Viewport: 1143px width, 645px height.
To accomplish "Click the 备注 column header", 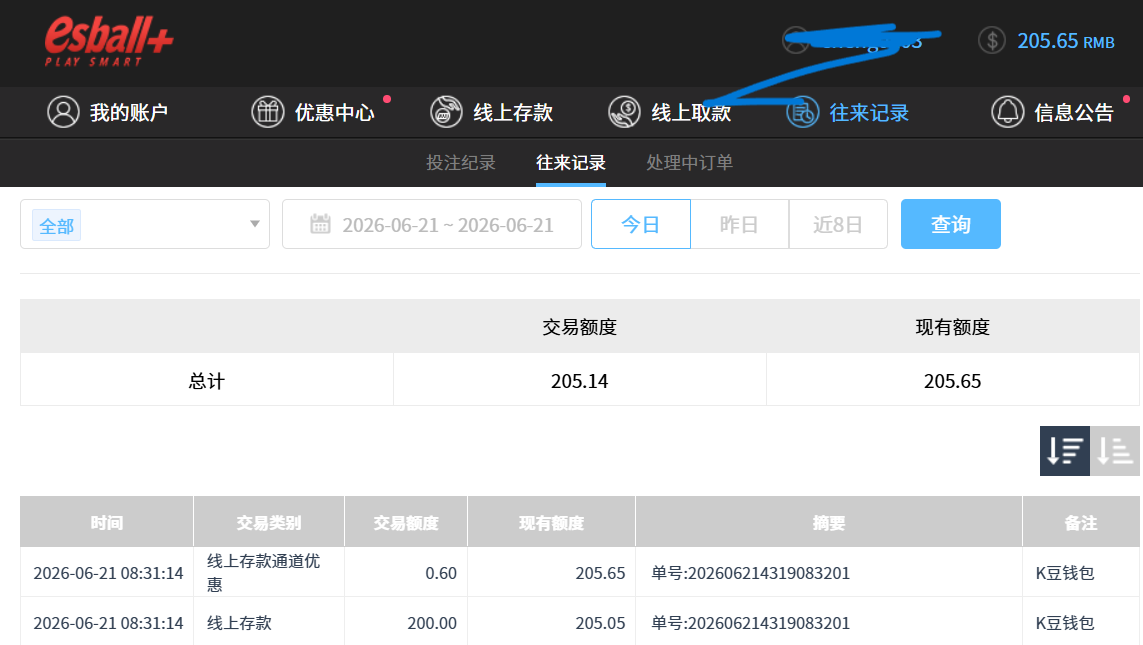I will (1081, 523).
